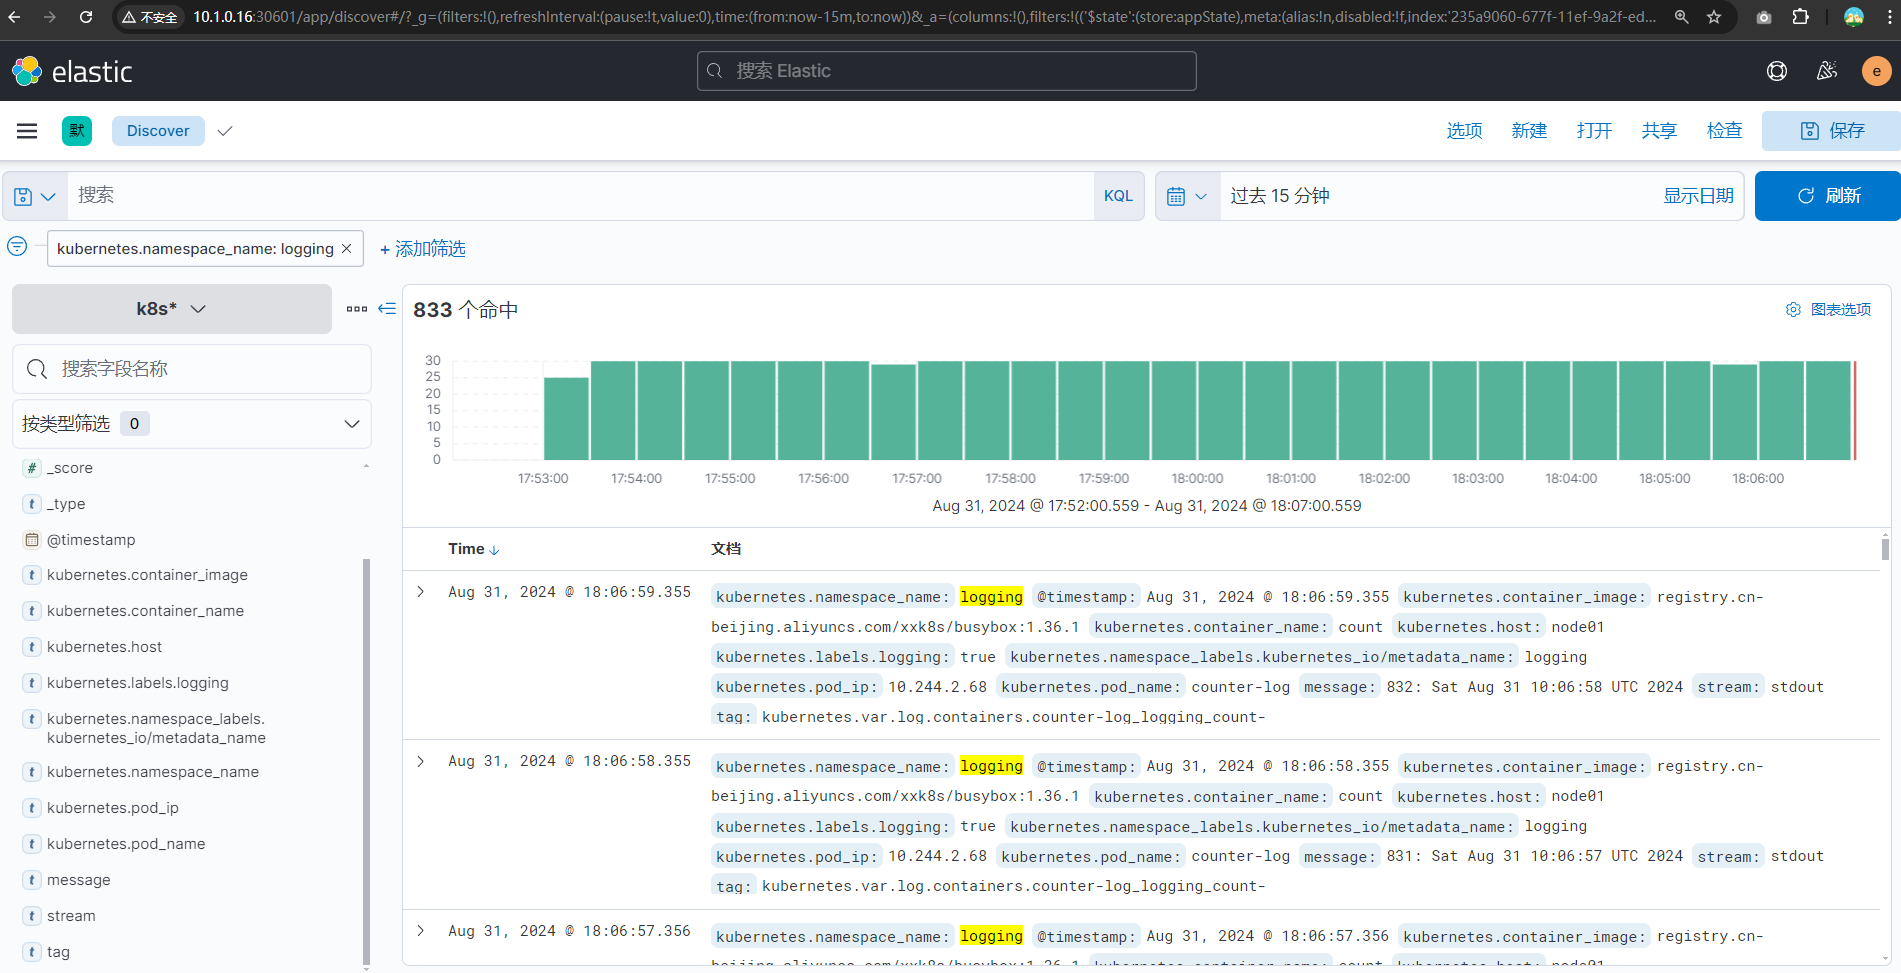Open index pattern options dots icon
1901x973 pixels.
(x=357, y=309)
